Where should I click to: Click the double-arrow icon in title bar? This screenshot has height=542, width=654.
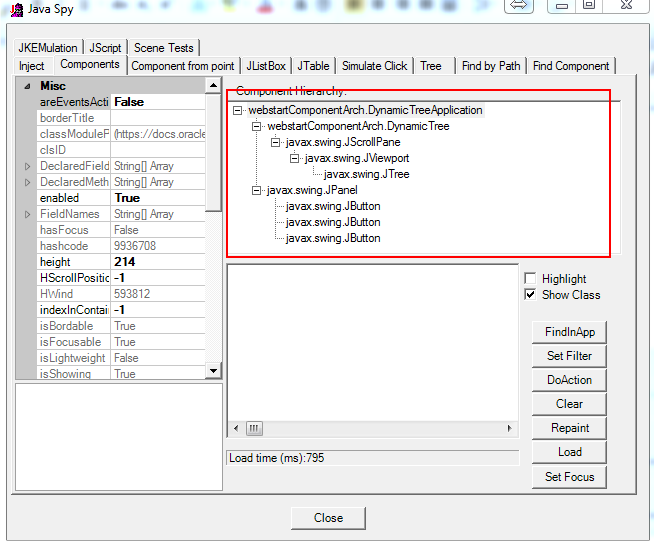[x=518, y=6]
